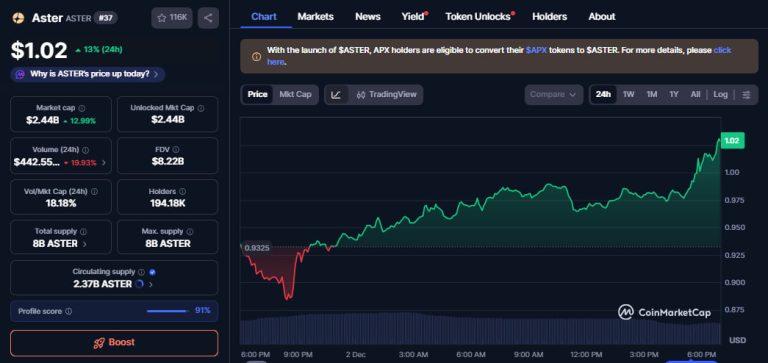Open the Token Unlocks tab
The image size is (768, 363).
coord(478,16)
